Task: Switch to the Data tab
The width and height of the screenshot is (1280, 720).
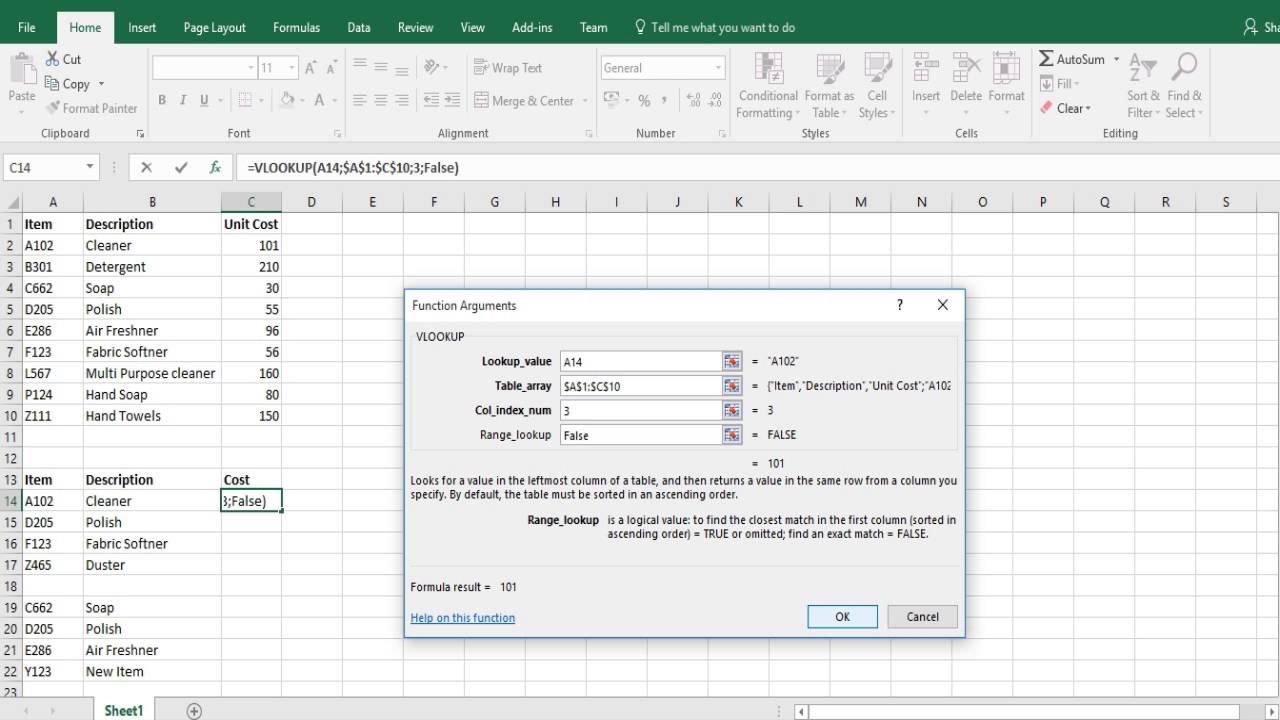Action: click(359, 27)
